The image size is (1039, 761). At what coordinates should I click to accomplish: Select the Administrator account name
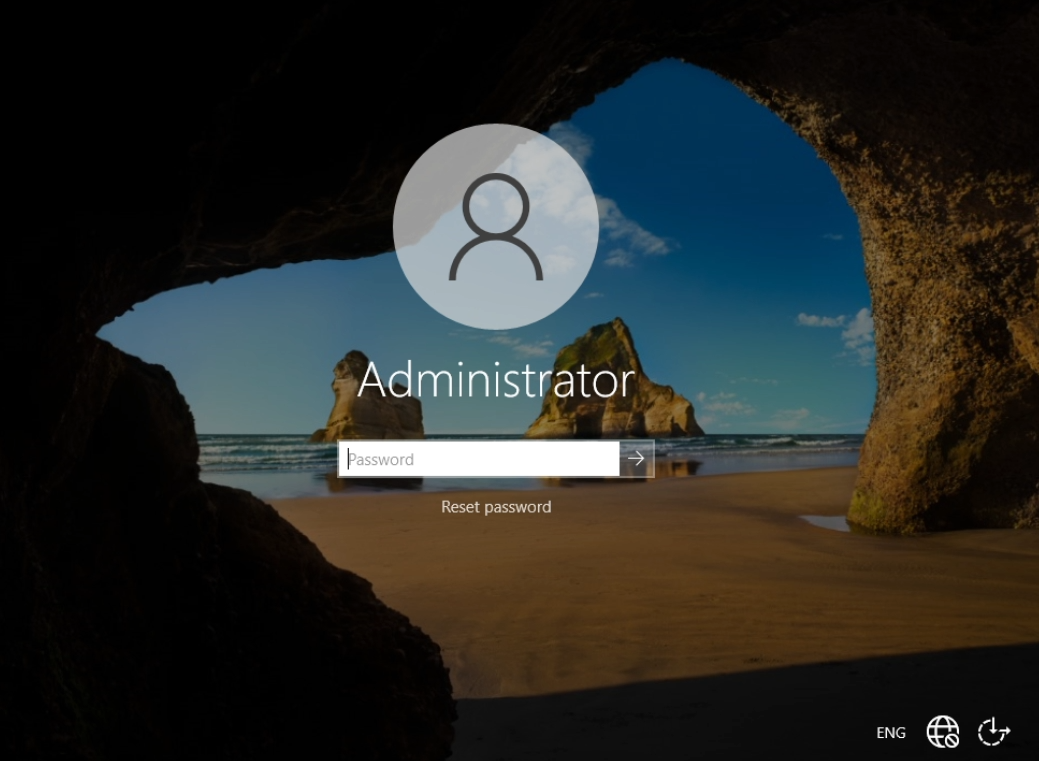tap(496, 381)
